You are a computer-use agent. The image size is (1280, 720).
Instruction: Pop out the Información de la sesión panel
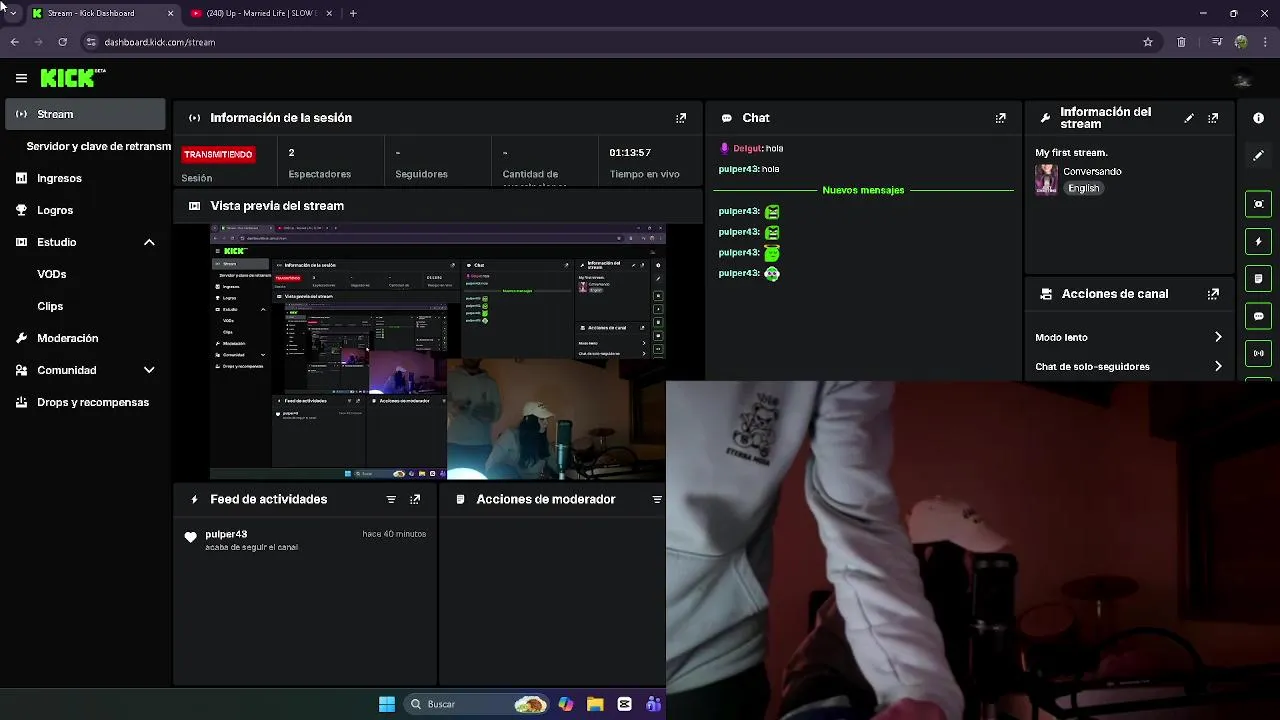pyautogui.click(x=681, y=118)
